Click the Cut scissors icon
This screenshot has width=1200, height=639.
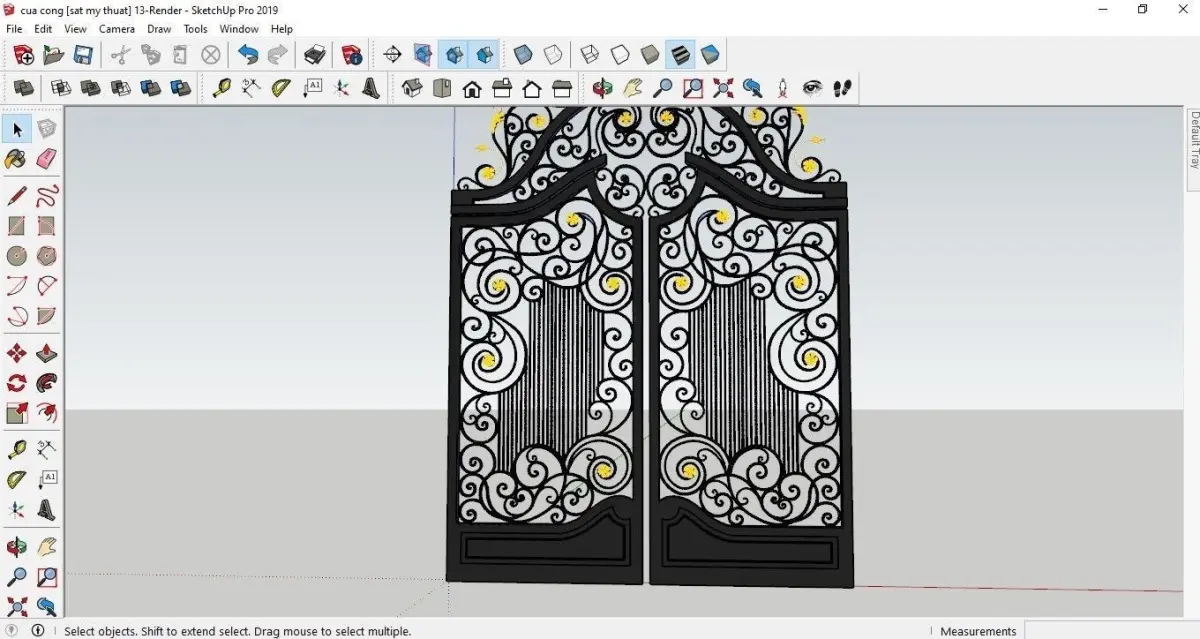click(x=122, y=55)
